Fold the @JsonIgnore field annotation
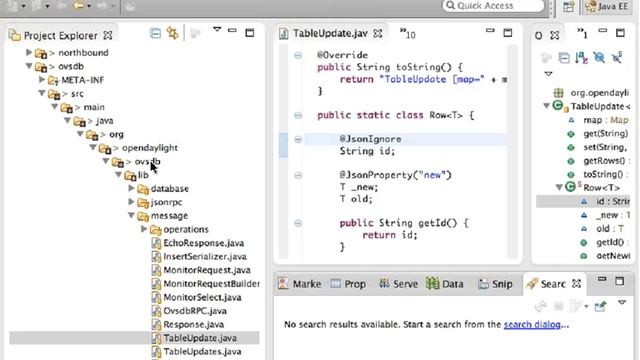 click(x=298, y=139)
